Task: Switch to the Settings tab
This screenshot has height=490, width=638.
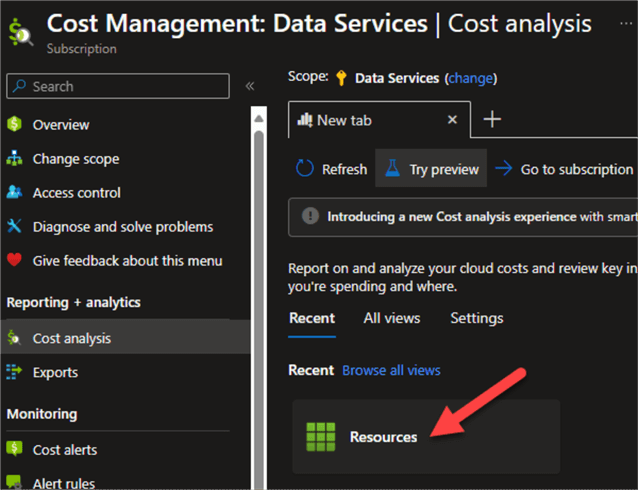Action: (x=476, y=318)
